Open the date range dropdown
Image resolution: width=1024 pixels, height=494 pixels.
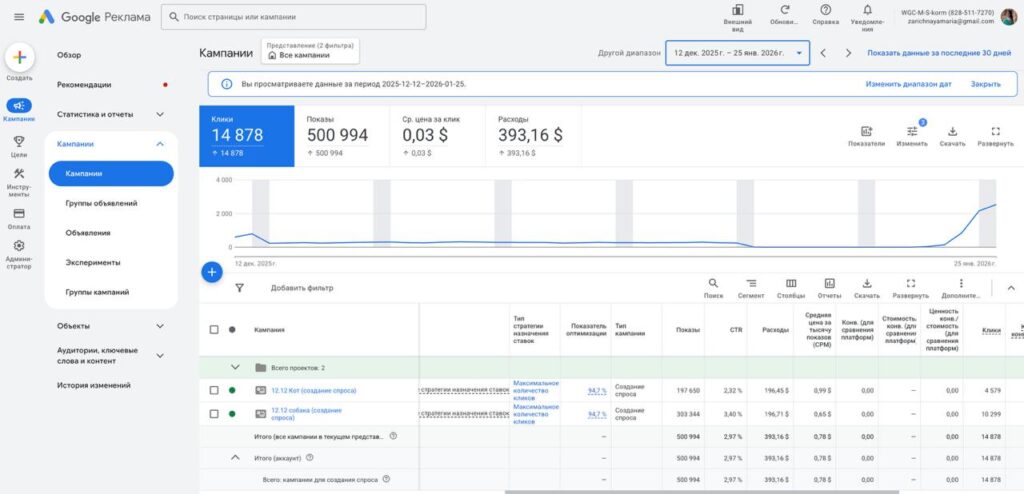(737, 53)
